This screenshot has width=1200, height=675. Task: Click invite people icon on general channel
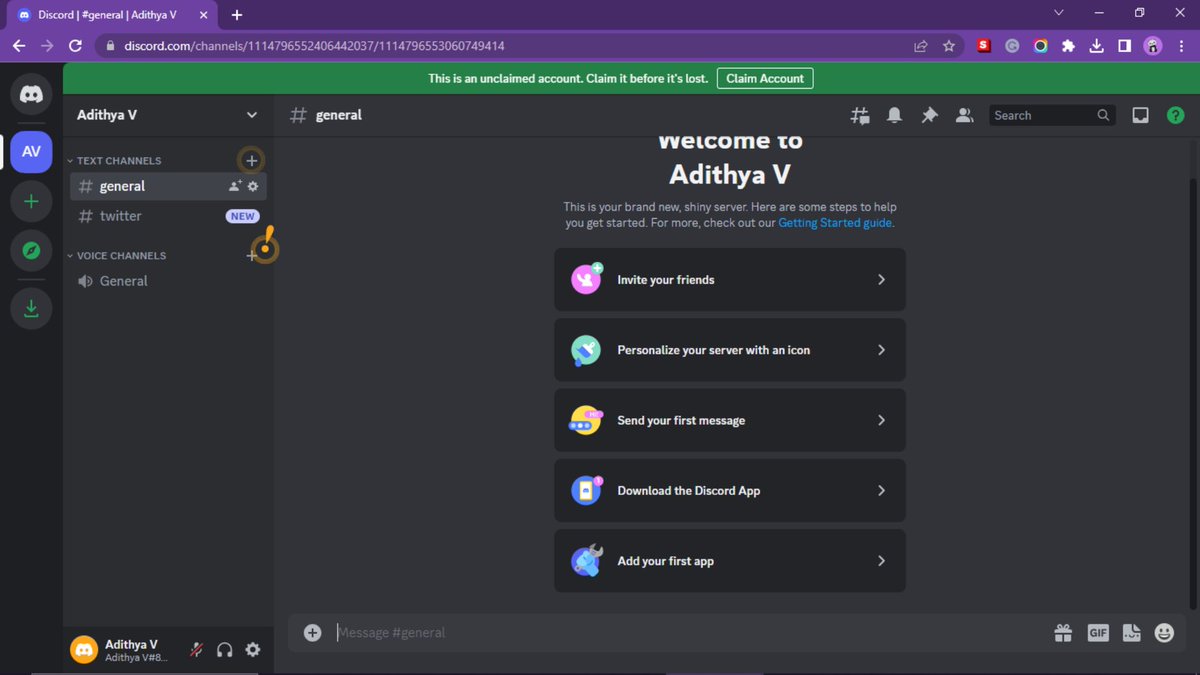click(x=235, y=186)
